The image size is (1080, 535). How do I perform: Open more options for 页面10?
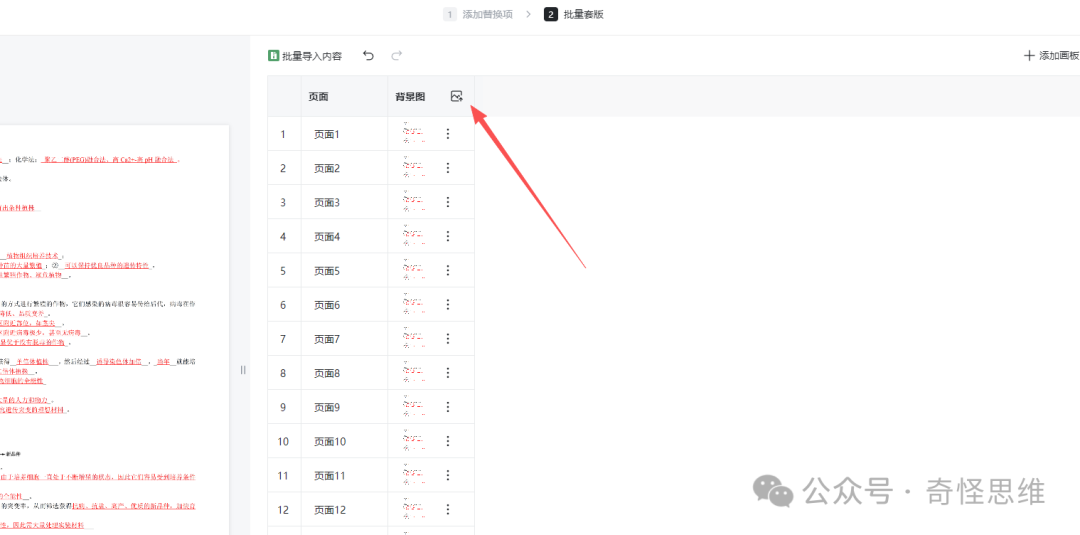[x=448, y=441]
